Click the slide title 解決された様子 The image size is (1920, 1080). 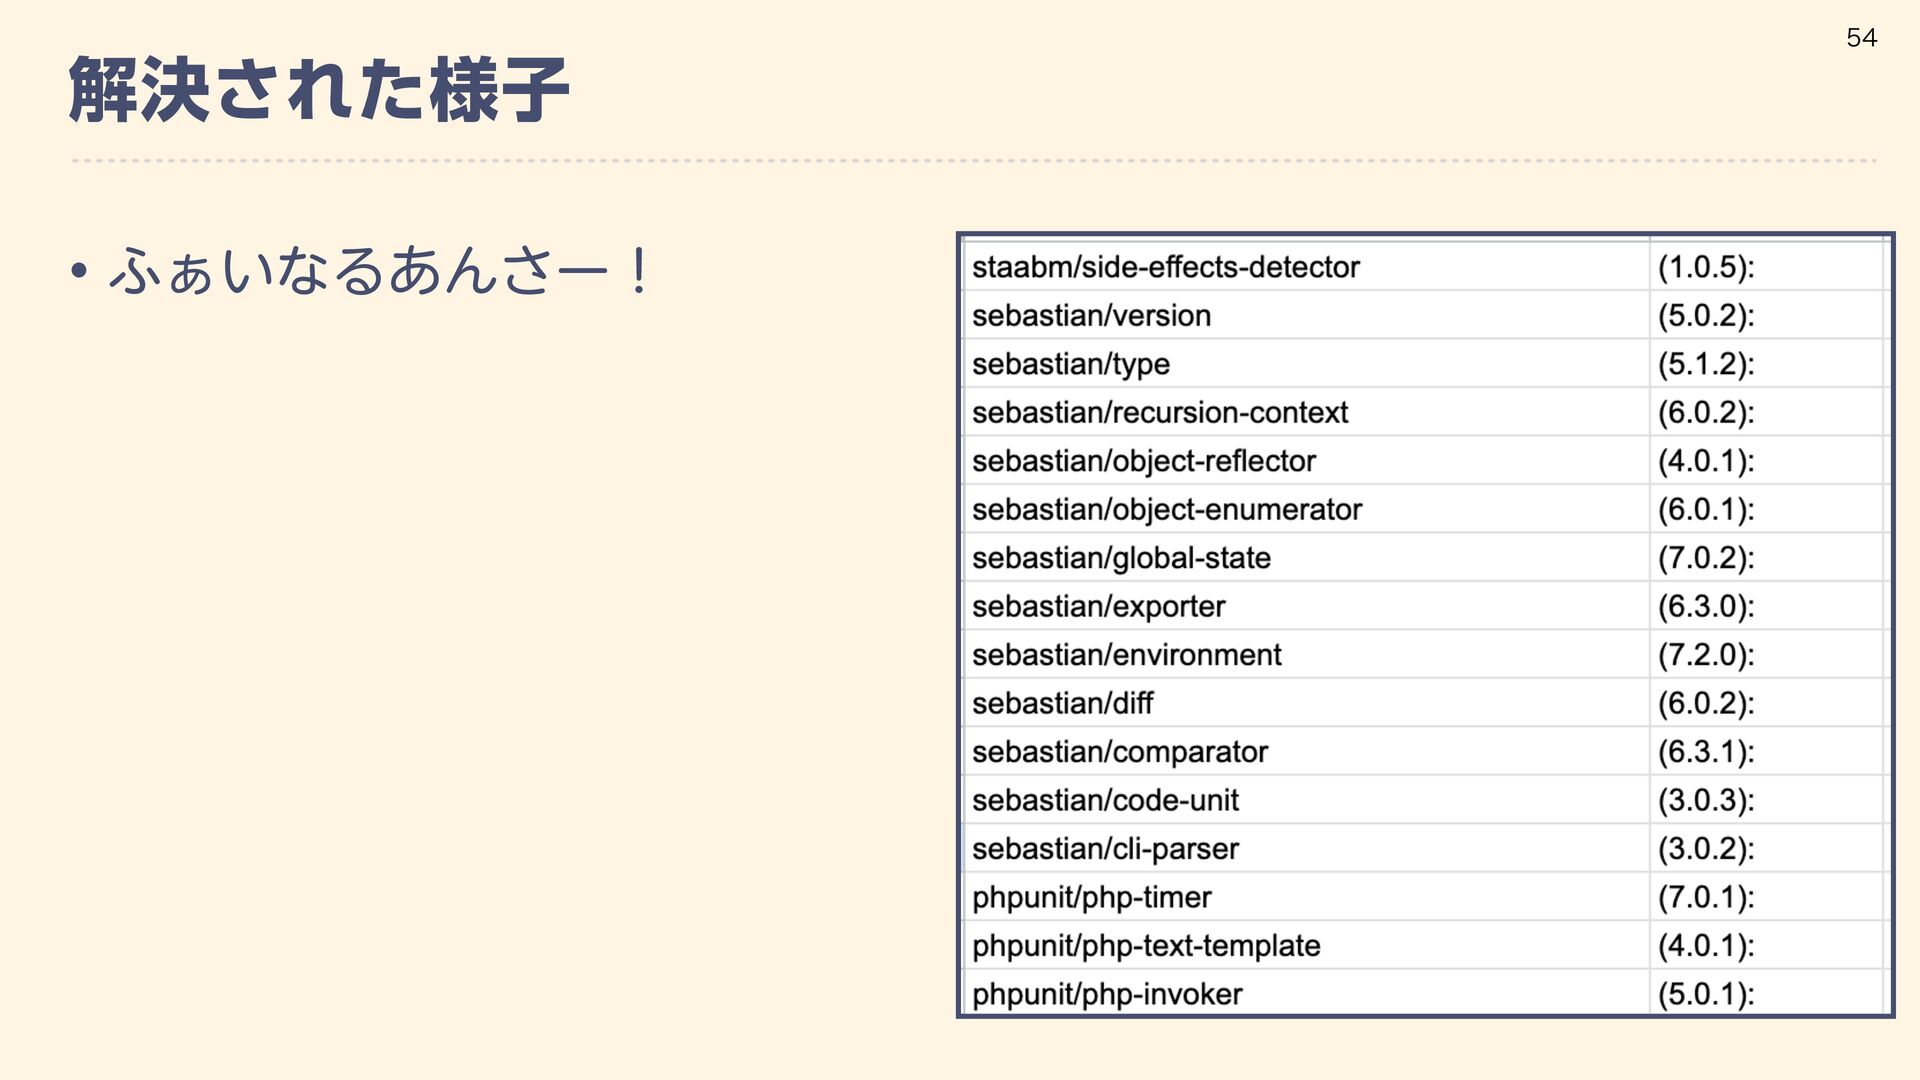pos(319,90)
